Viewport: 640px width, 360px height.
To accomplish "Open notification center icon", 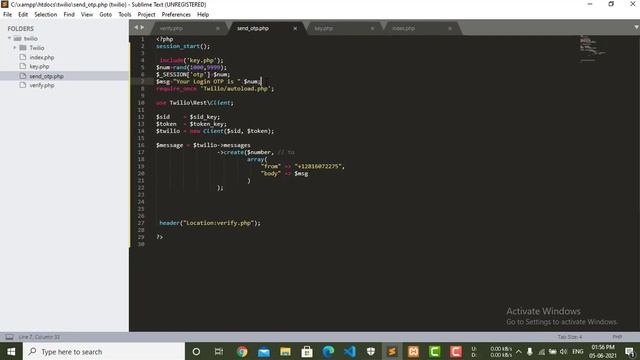I will coord(629,351).
